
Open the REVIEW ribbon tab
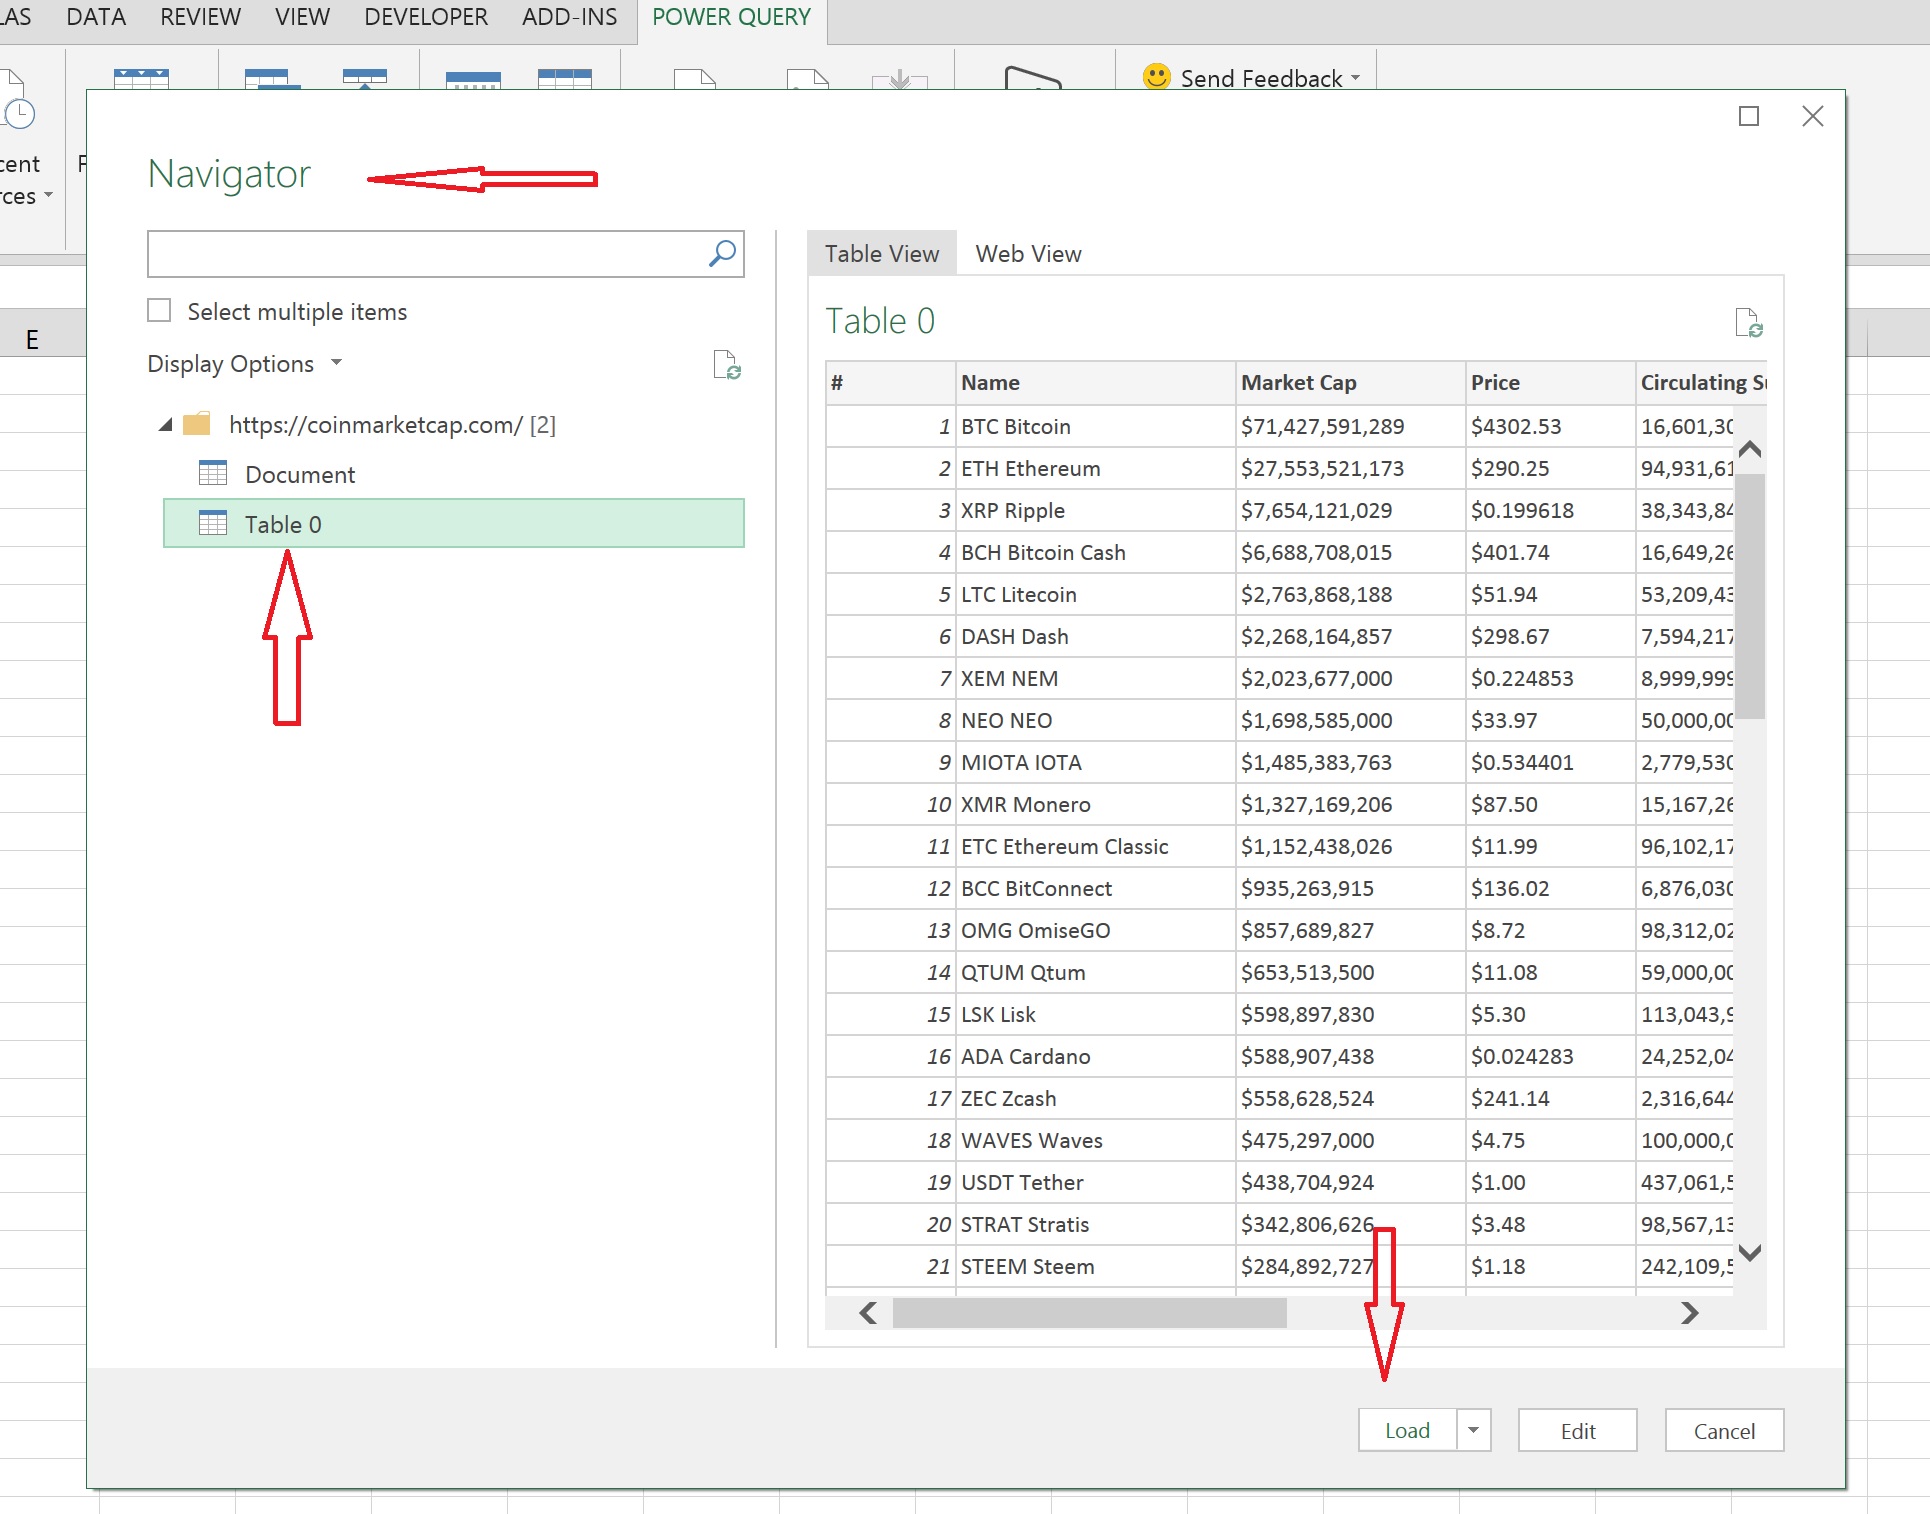pyautogui.click(x=200, y=17)
